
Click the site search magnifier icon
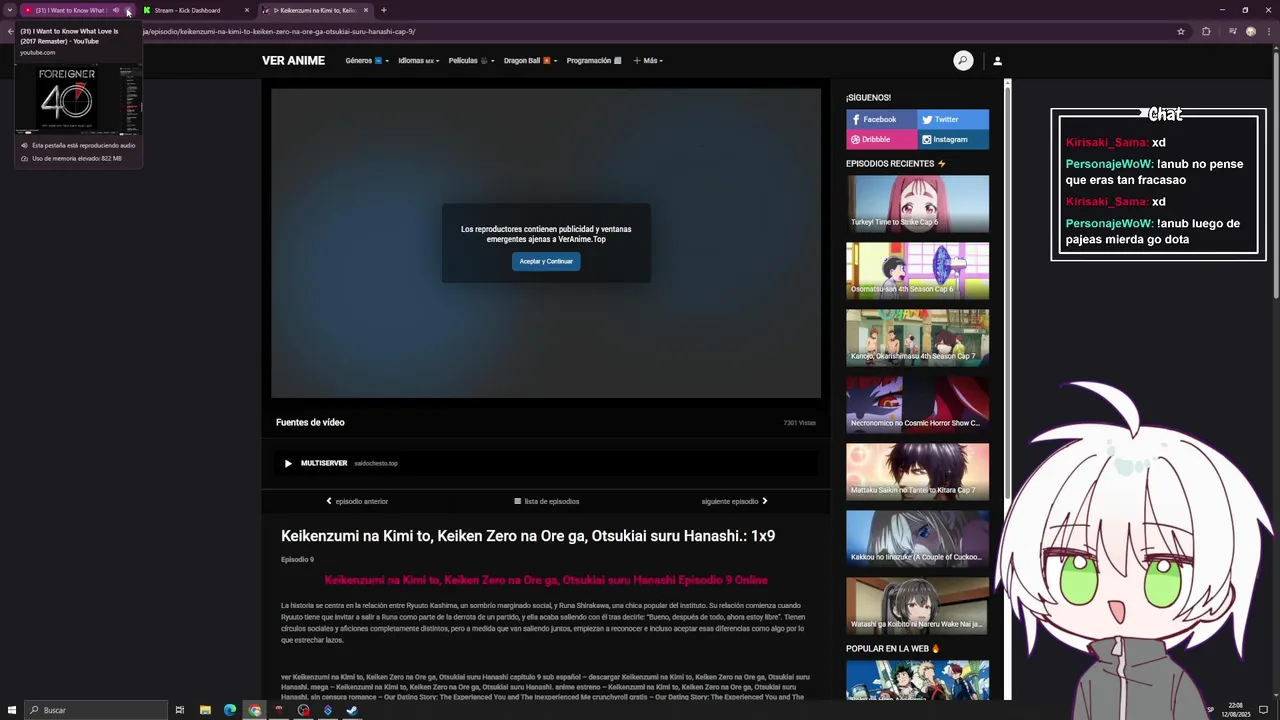(963, 61)
